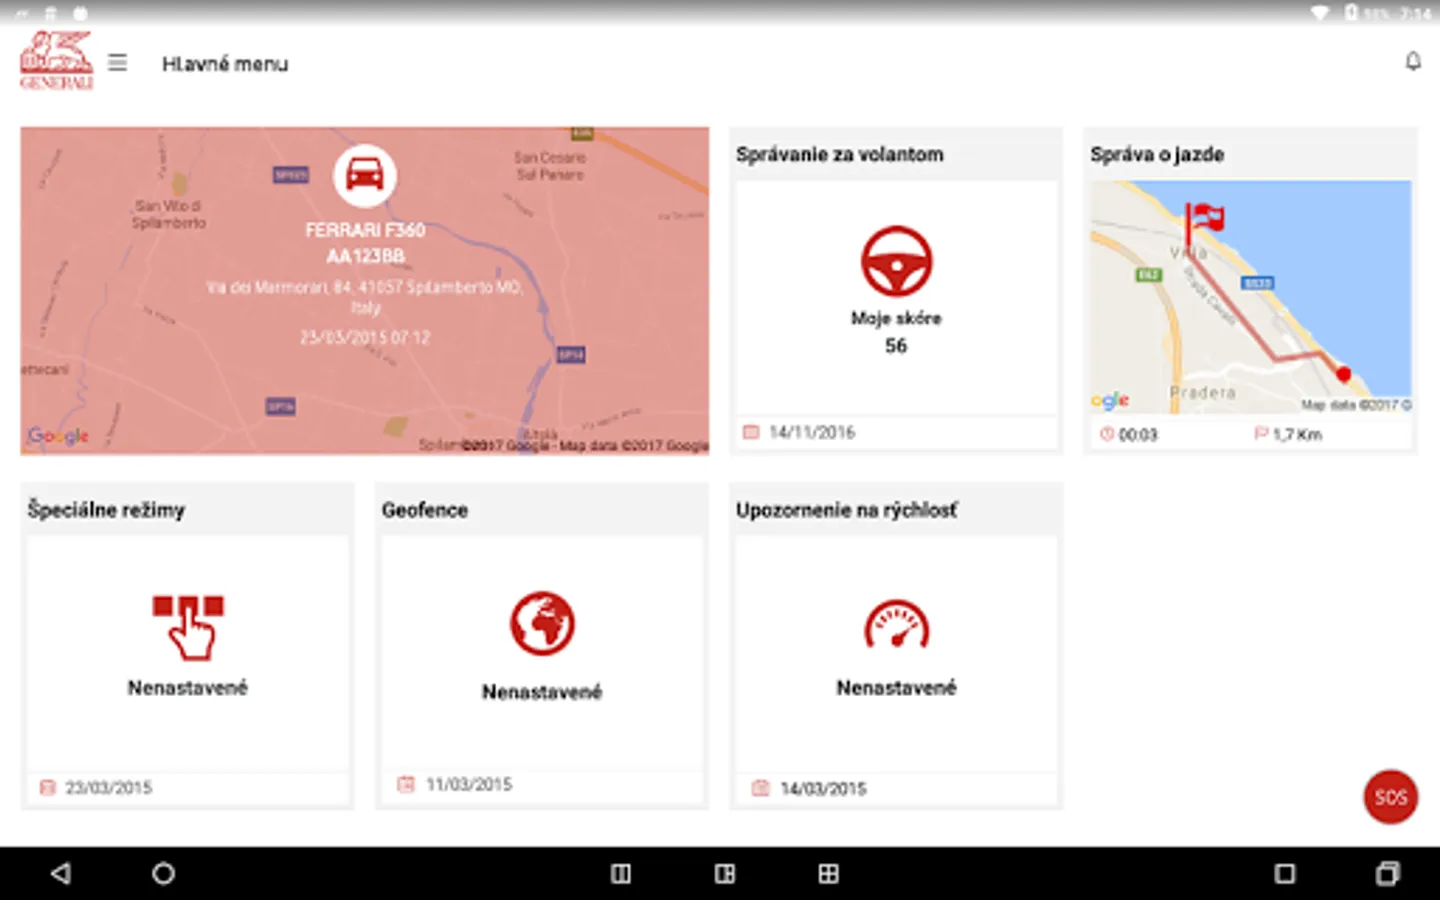Screen dimensions: 1440x900
Task: Tap the 14/11/2016 date text
Action: coord(812,432)
